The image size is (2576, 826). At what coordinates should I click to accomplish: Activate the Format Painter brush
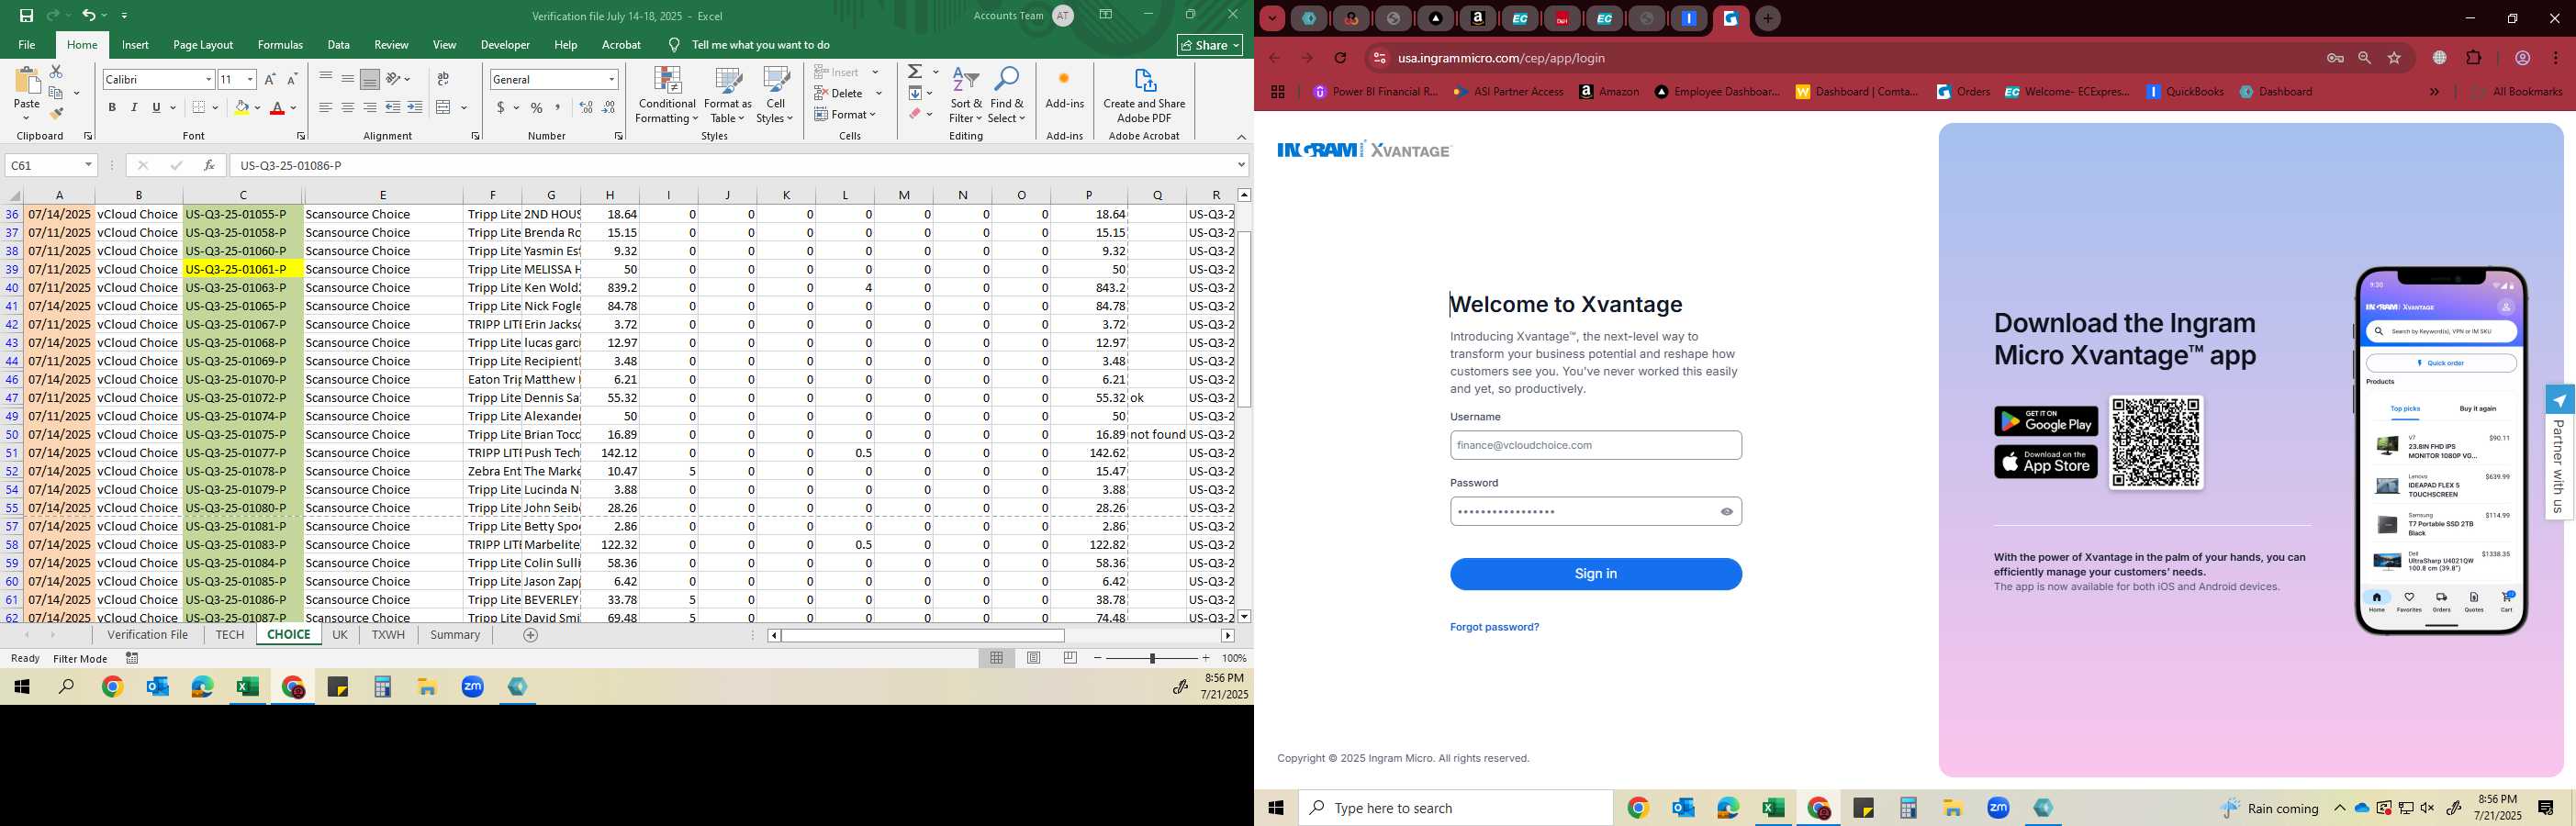click(56, 113)
